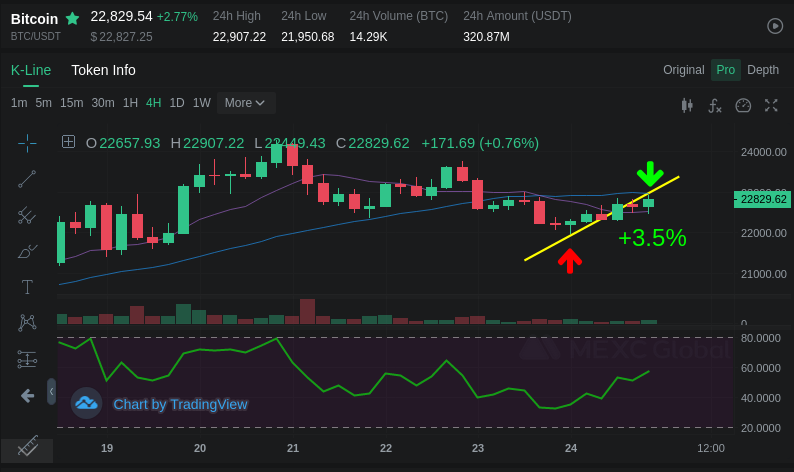
Task: Select the pitchfork drawing tool
Action: click(27, 215)
